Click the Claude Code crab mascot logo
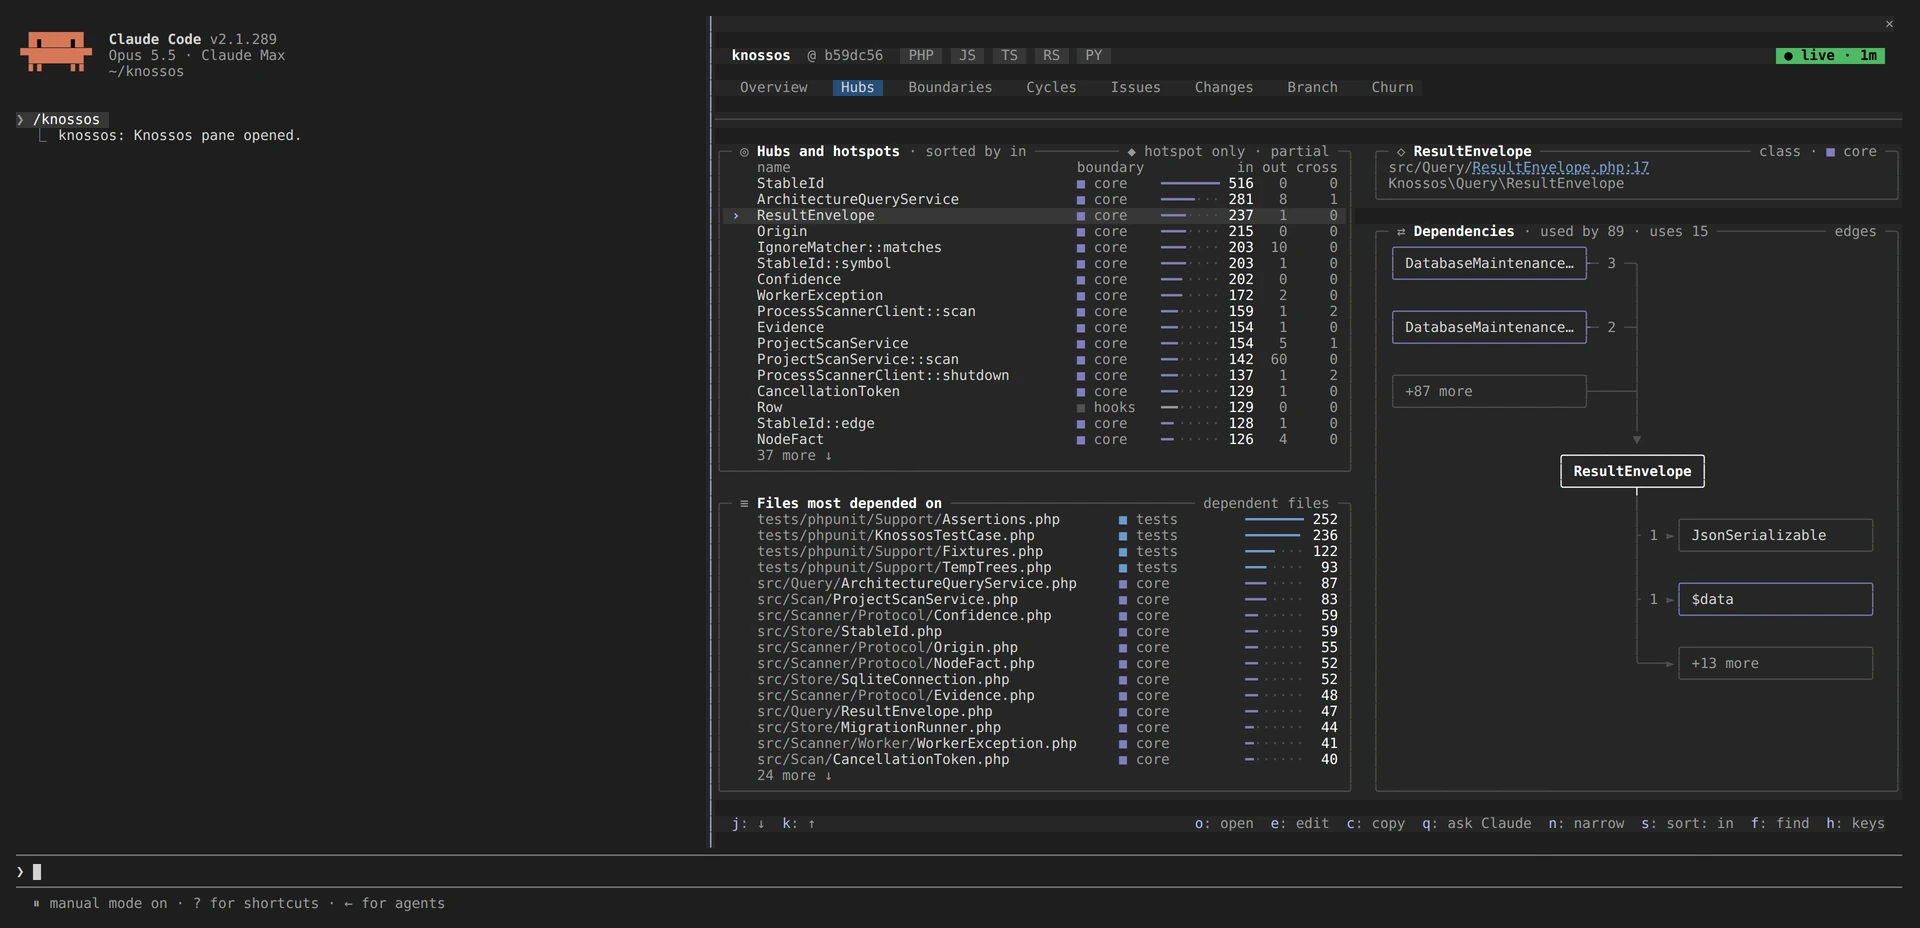The height and width of the screenshot is (928, 1920). [x=56, y=51]
